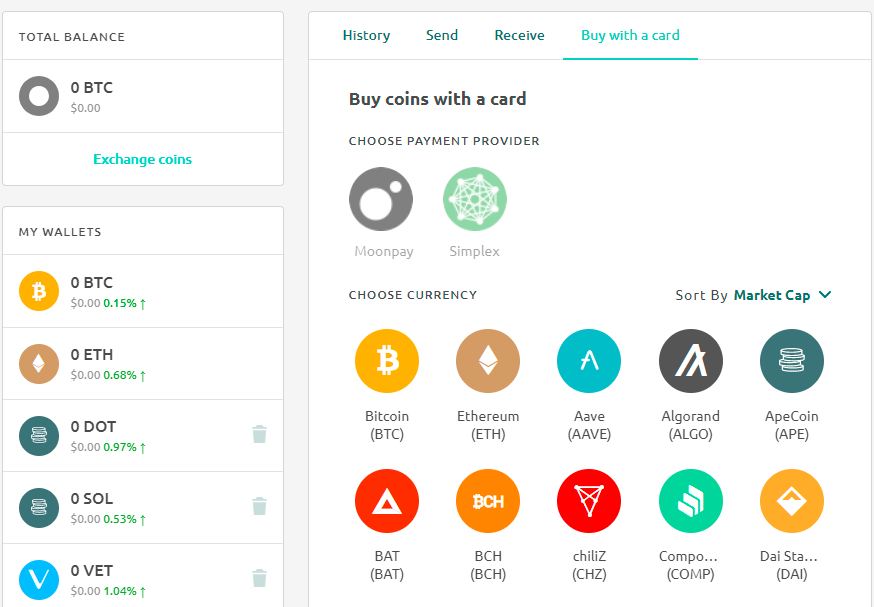Image resolution: width=874 pixels, height=607 pixels.
Task: Click the total balance 0 BTC text
Action: tap(92, 88)
